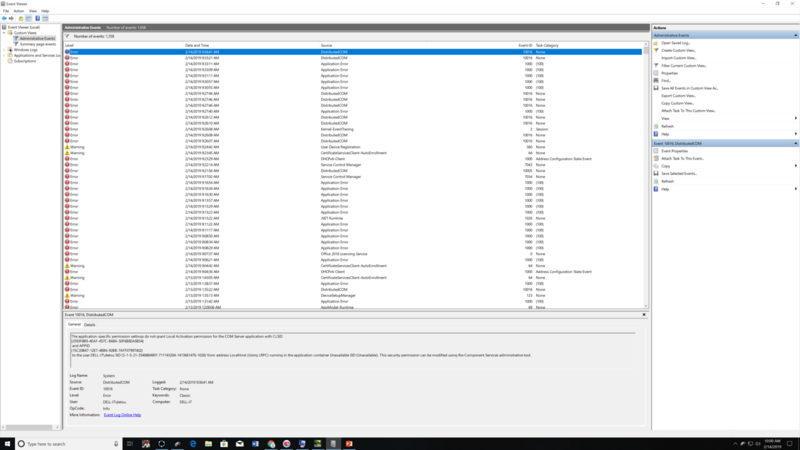Click Refresh under Administrative Events actions
Screen dimensions: 800x450
[667, 126]
